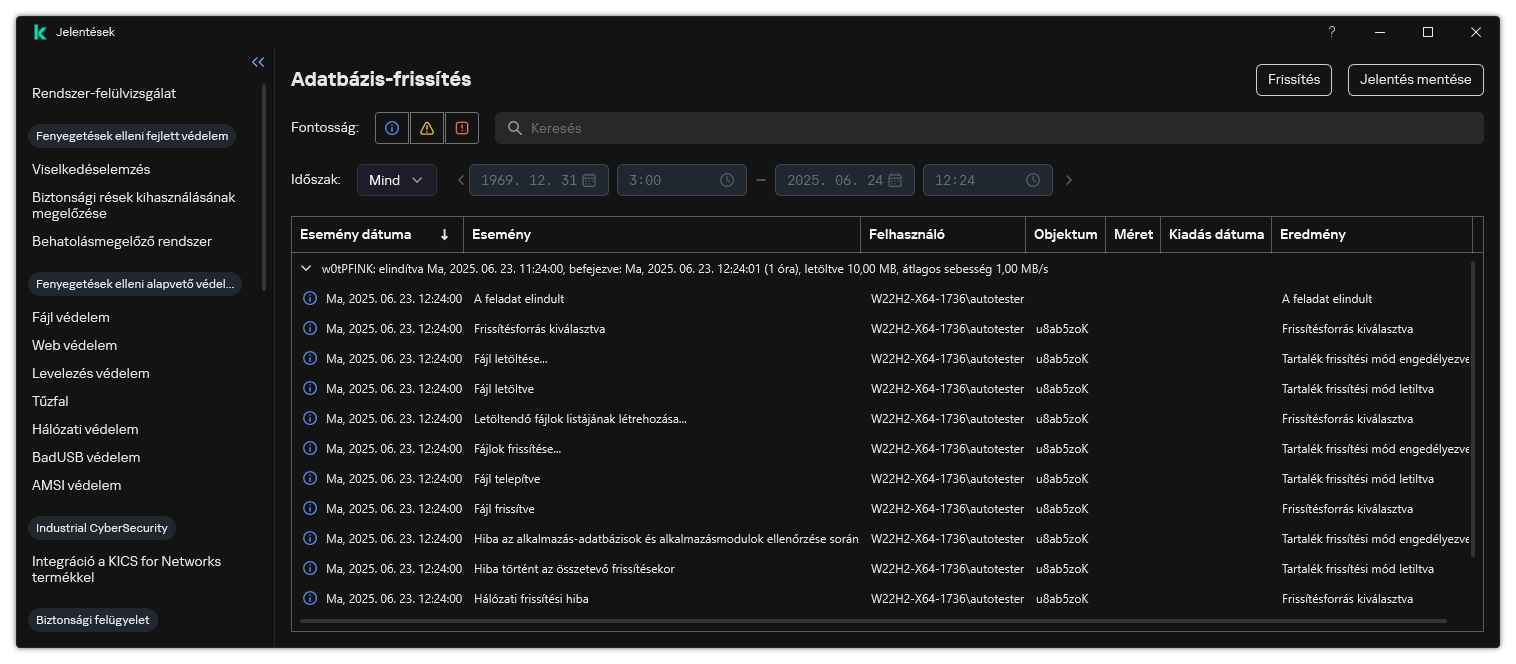Click the previous period arrow

pyautogui.click(x=461, y=180)
